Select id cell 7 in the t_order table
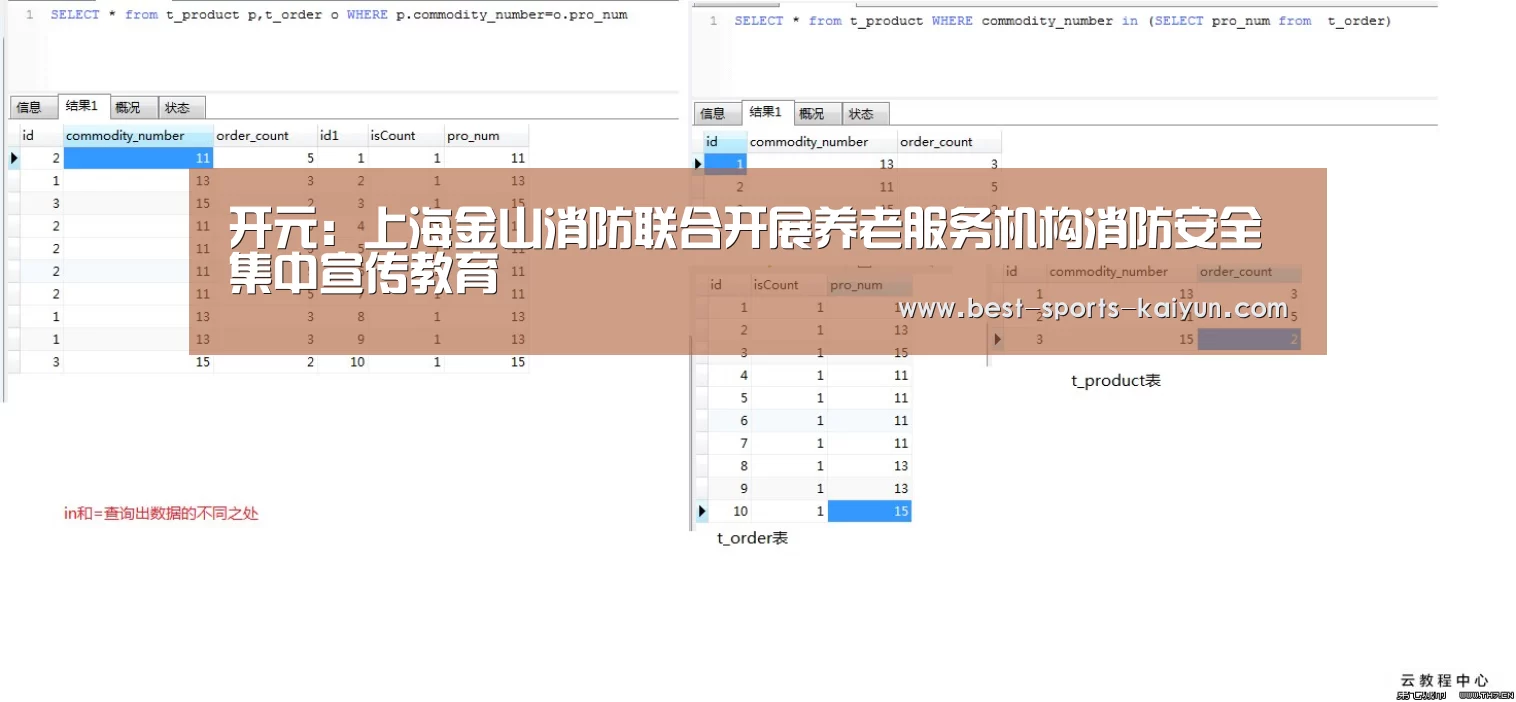The image size is (1516, 702). [x=729, y=443]
